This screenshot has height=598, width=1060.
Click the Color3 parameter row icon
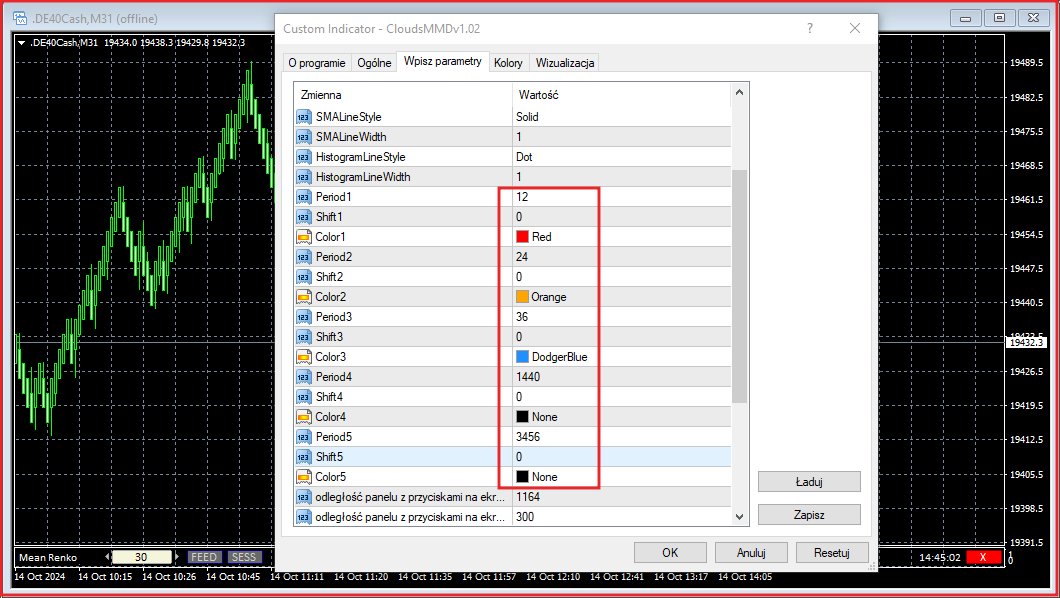(303, 357)
